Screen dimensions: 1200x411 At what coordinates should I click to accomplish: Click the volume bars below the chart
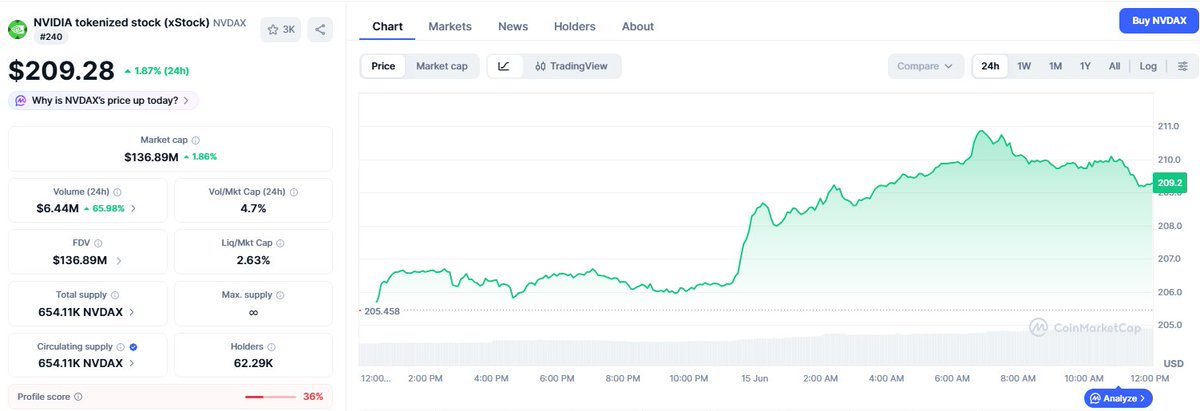pos(755,351)
